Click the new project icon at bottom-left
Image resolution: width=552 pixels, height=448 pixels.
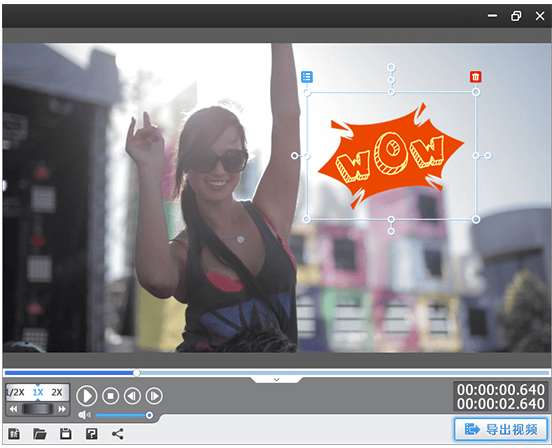pyautogui.click(x=14, y=434)
